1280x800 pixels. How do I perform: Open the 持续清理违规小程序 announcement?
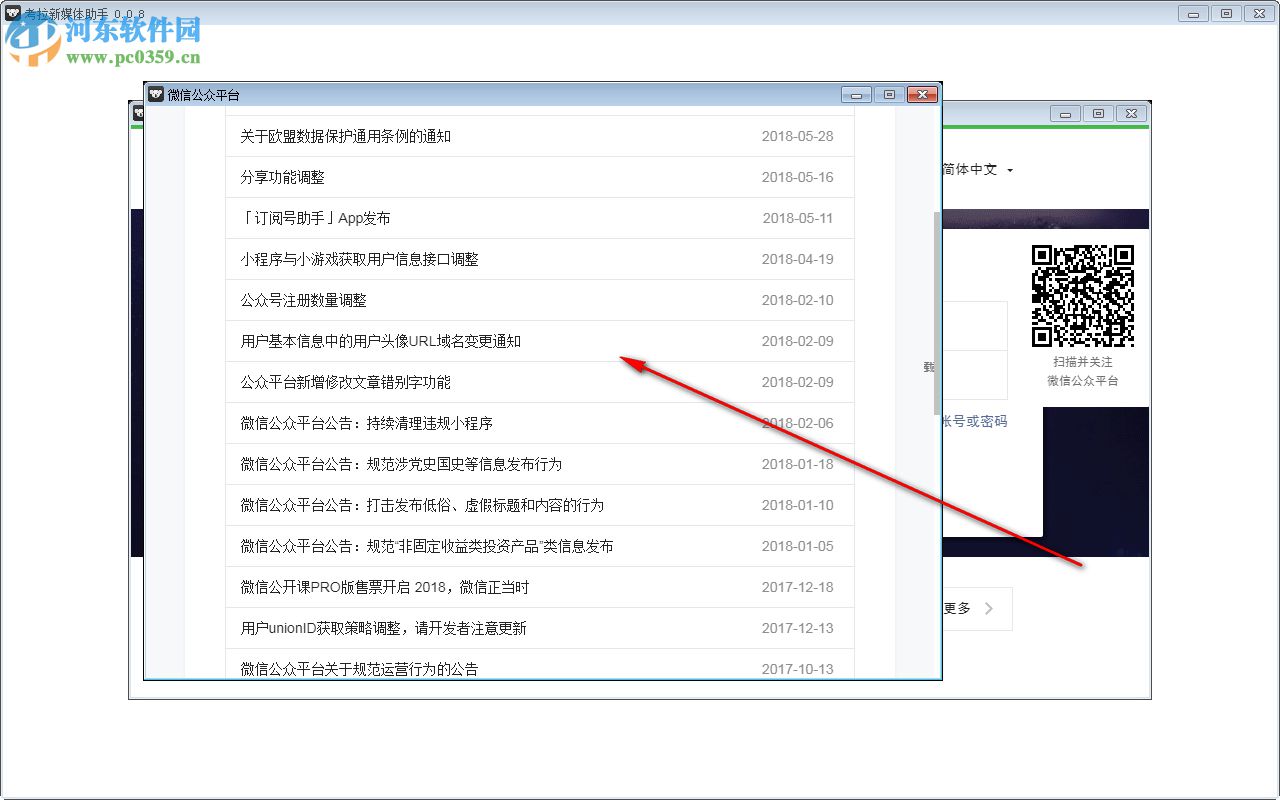[x=366, y=423]
